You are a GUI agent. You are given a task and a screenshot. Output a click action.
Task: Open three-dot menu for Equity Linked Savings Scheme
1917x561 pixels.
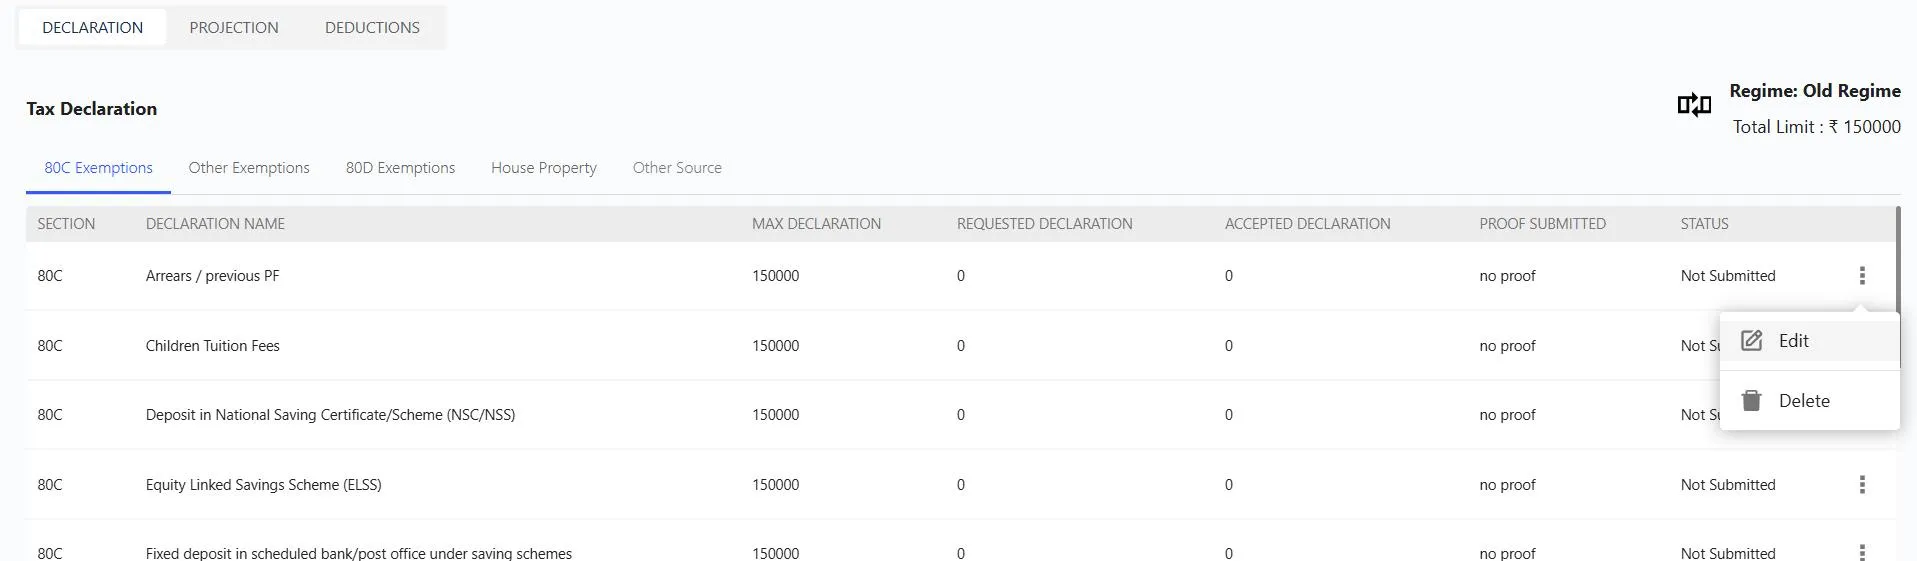[1861, 485]
